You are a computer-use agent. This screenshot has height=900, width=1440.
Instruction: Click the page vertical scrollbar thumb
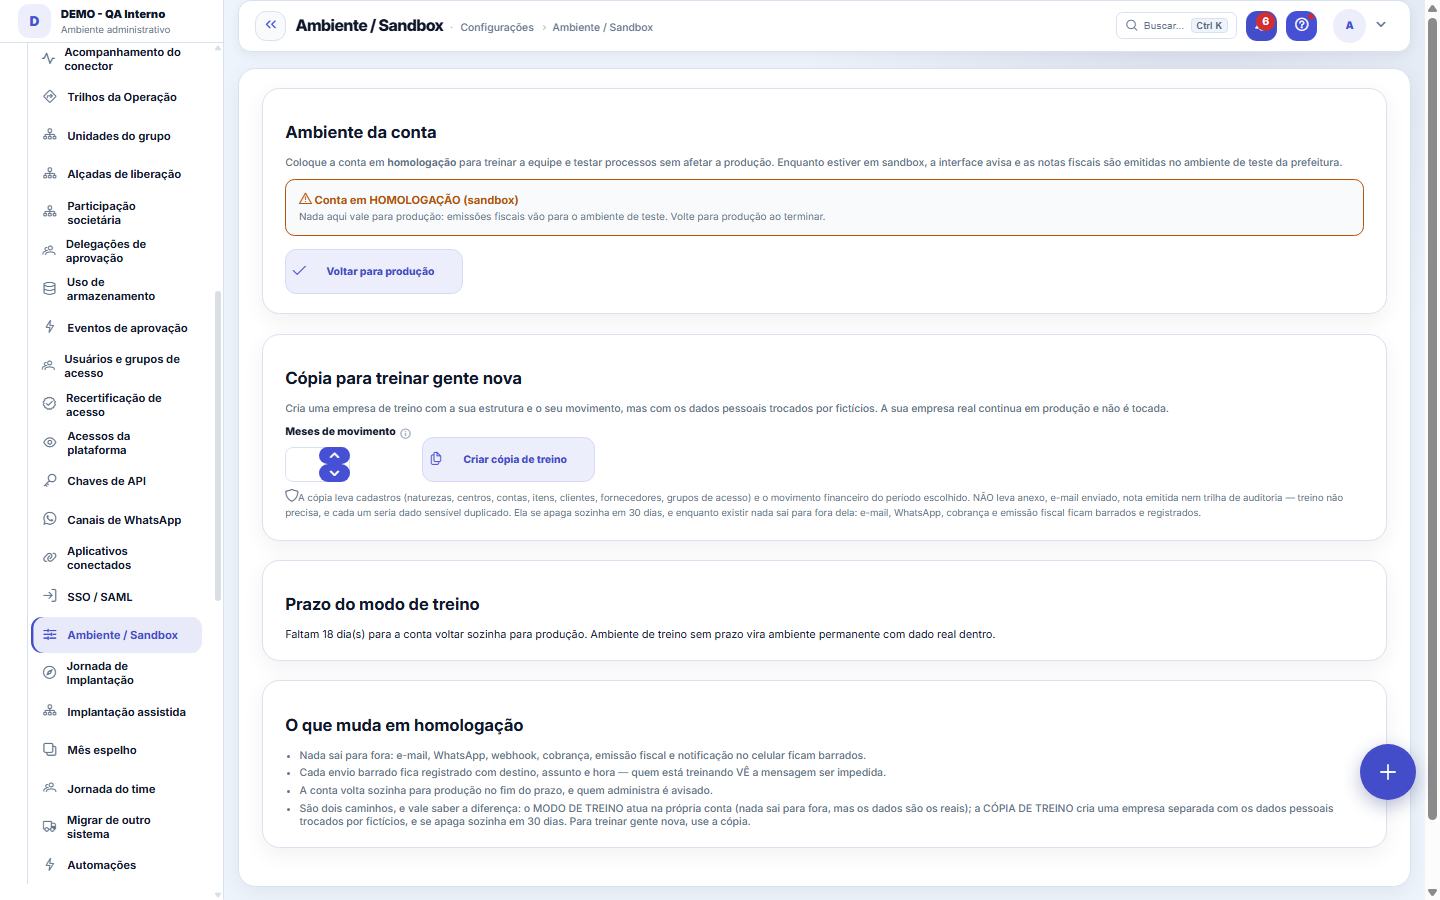click(x=1432, y=420)
